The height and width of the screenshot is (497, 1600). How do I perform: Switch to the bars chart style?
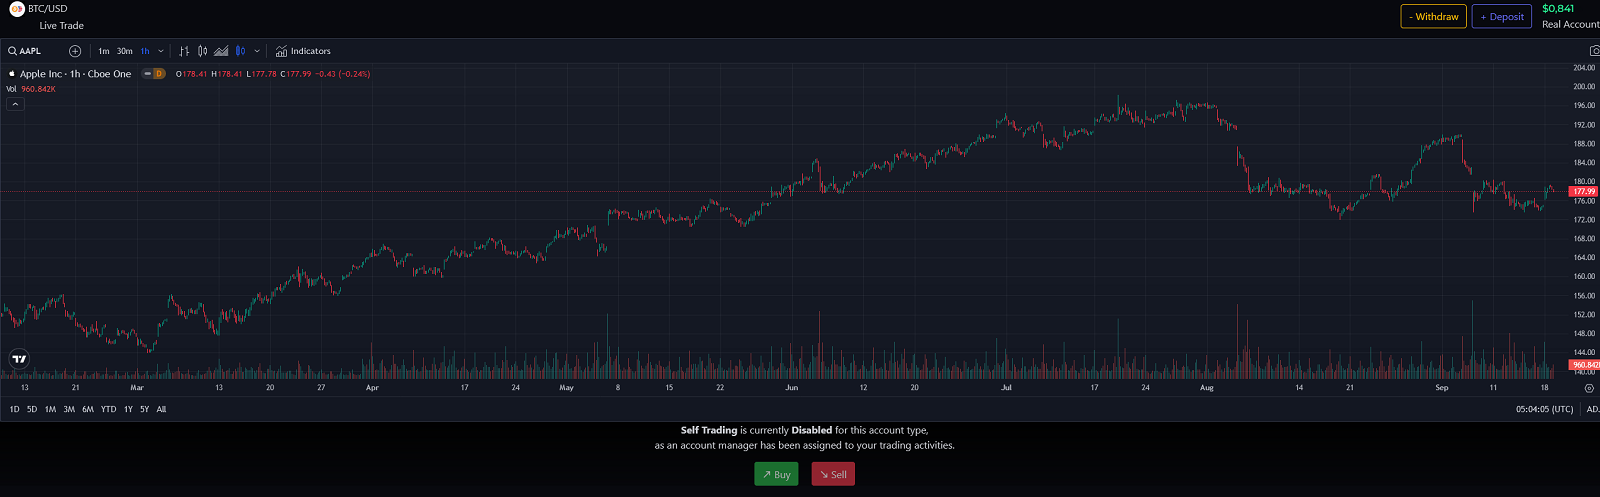pos(184,51)
